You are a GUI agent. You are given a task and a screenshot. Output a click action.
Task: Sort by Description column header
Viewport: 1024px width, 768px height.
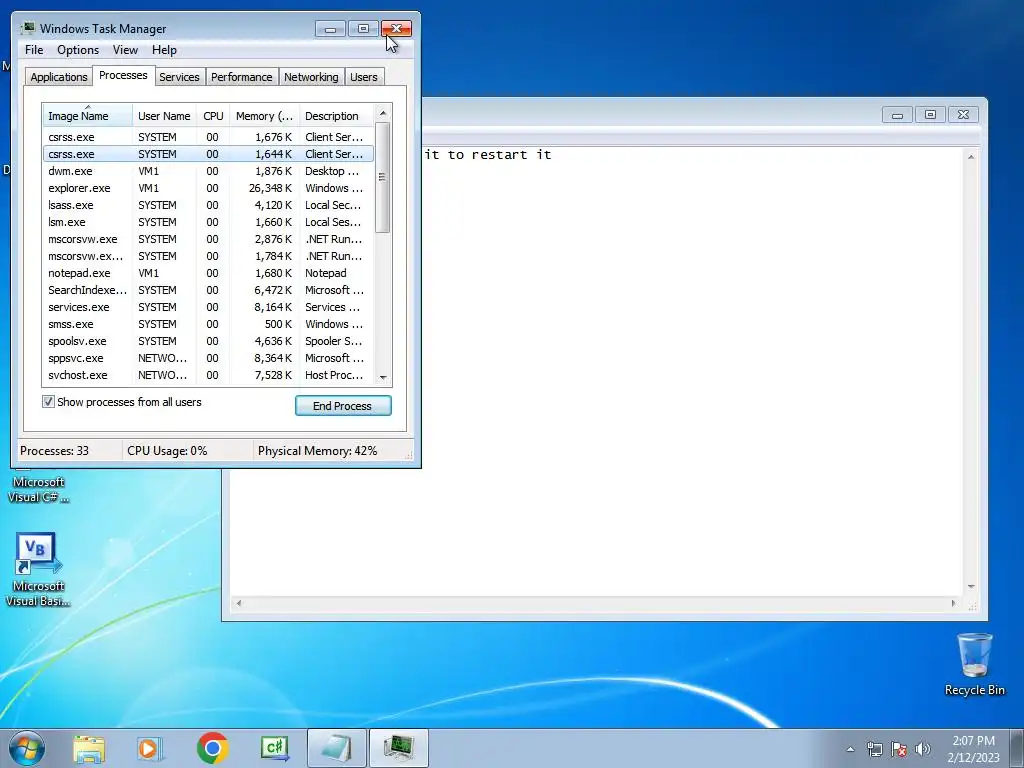336,116
